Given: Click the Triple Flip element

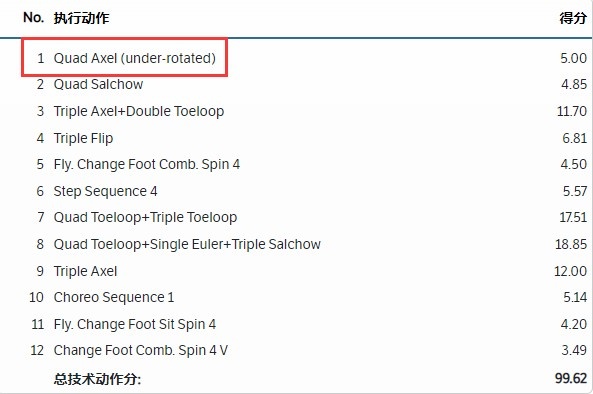Looking at the screenshot, I should coord(83,138).
